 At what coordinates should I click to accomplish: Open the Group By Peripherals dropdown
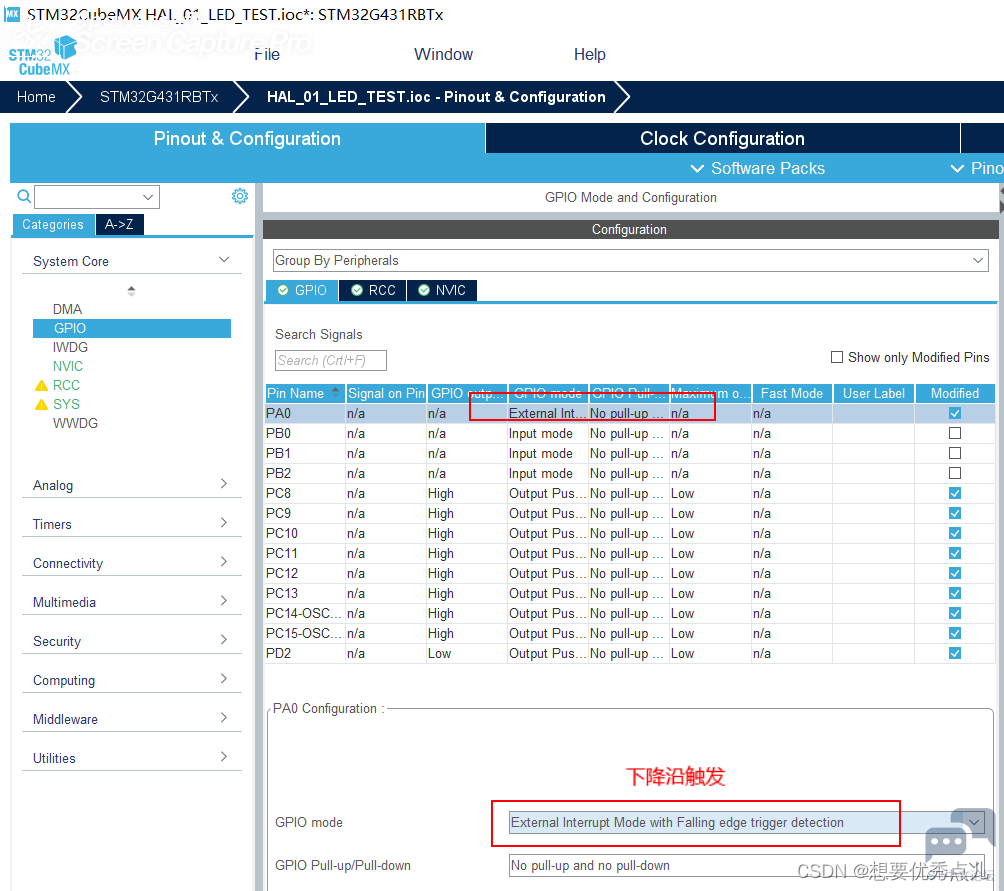631,261
